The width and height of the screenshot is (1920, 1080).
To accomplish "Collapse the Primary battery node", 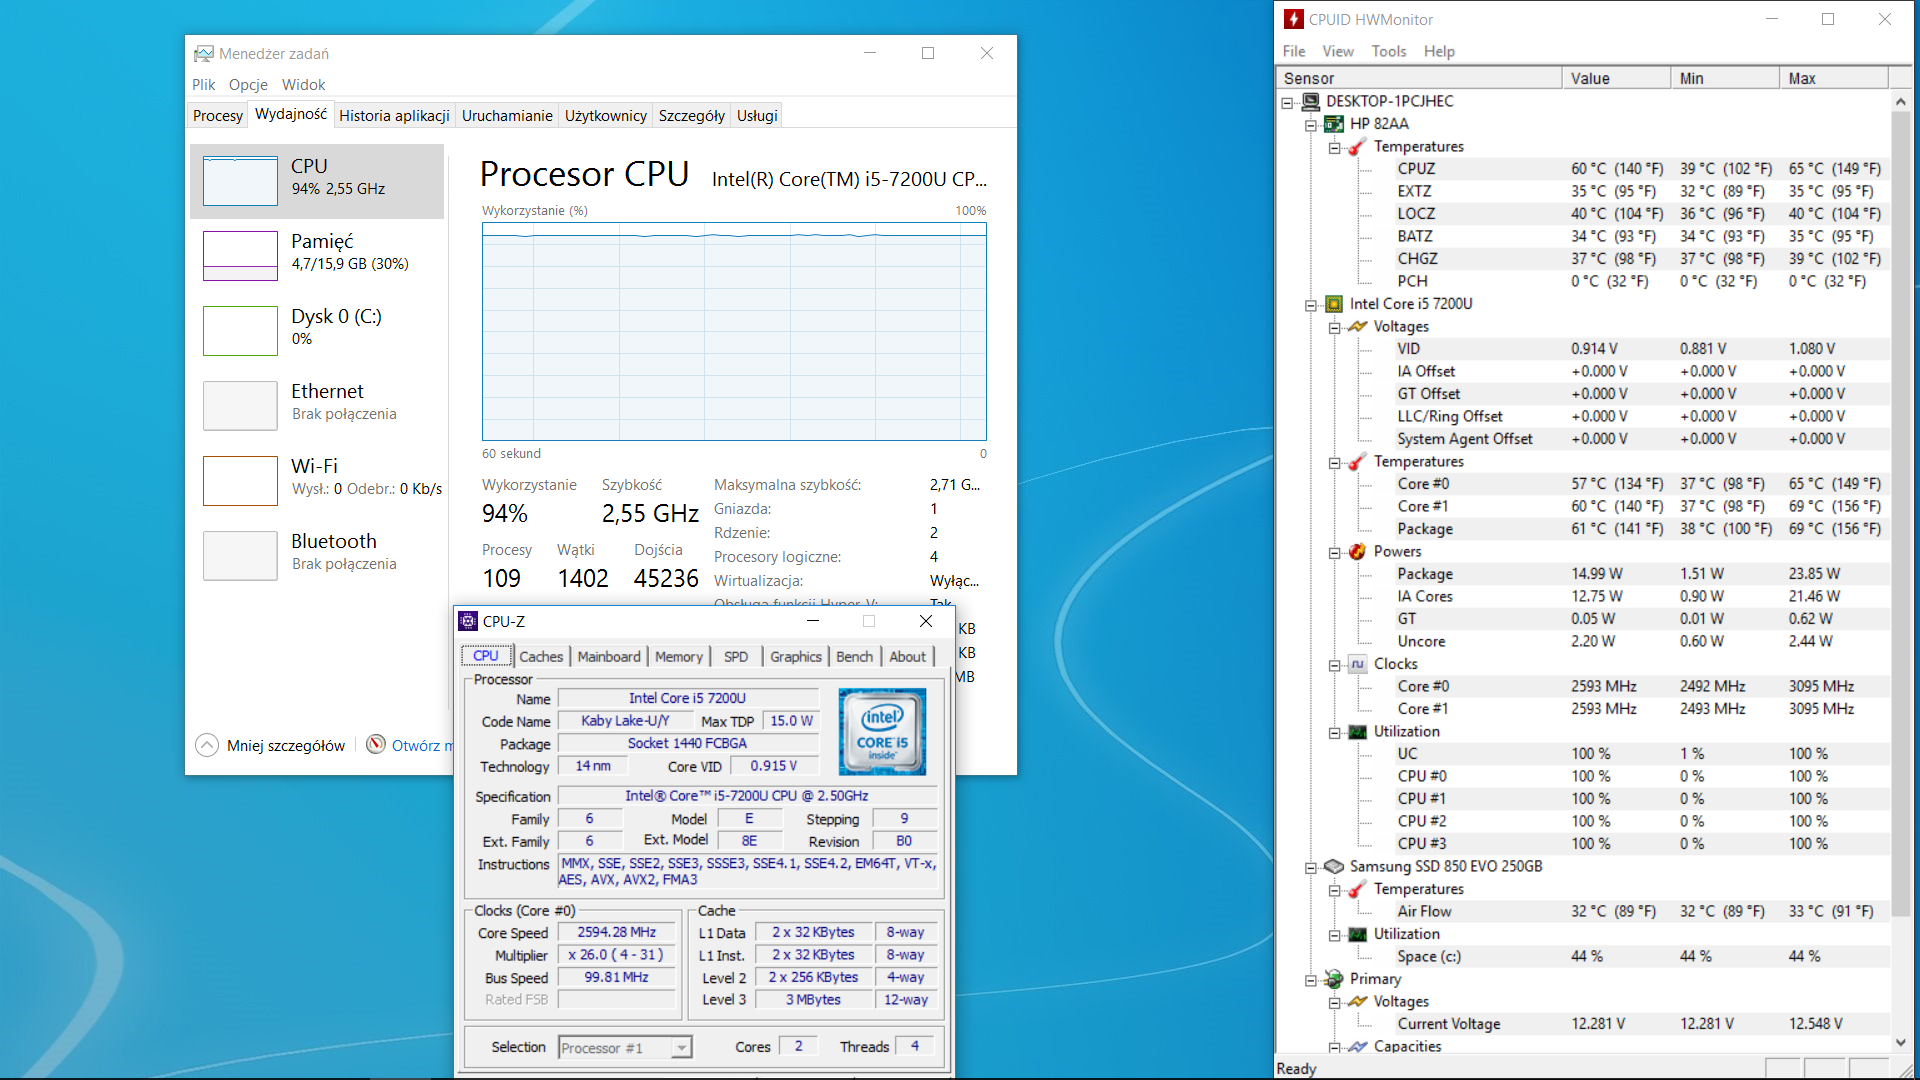I will click(1311, 980).
